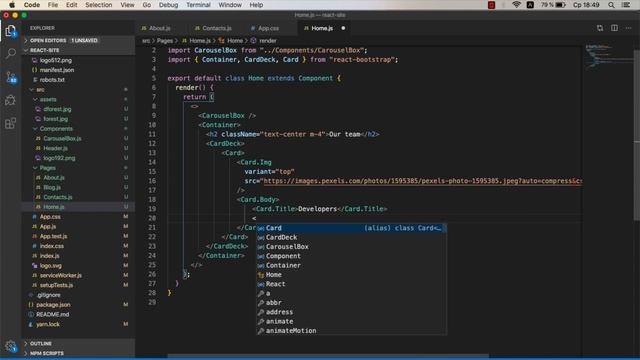The height and width of the screenshot is (360, 640).
Task: Click the render breadcrumb
Action: coord(268,41)
